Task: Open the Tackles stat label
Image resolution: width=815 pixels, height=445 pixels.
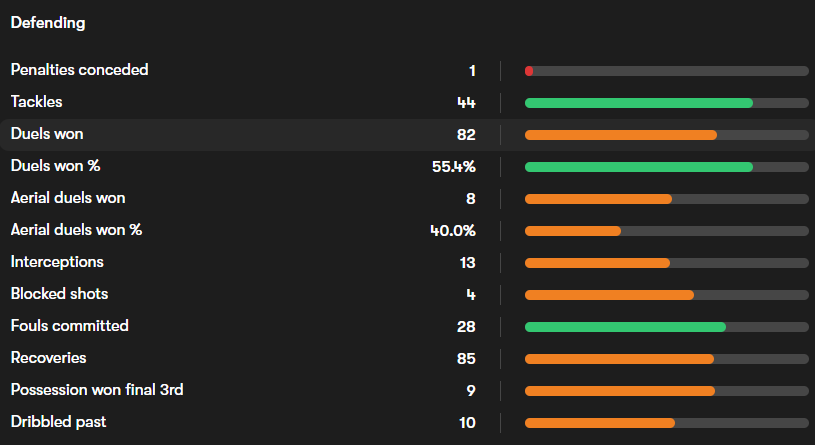Action: (x=36, y=102)
